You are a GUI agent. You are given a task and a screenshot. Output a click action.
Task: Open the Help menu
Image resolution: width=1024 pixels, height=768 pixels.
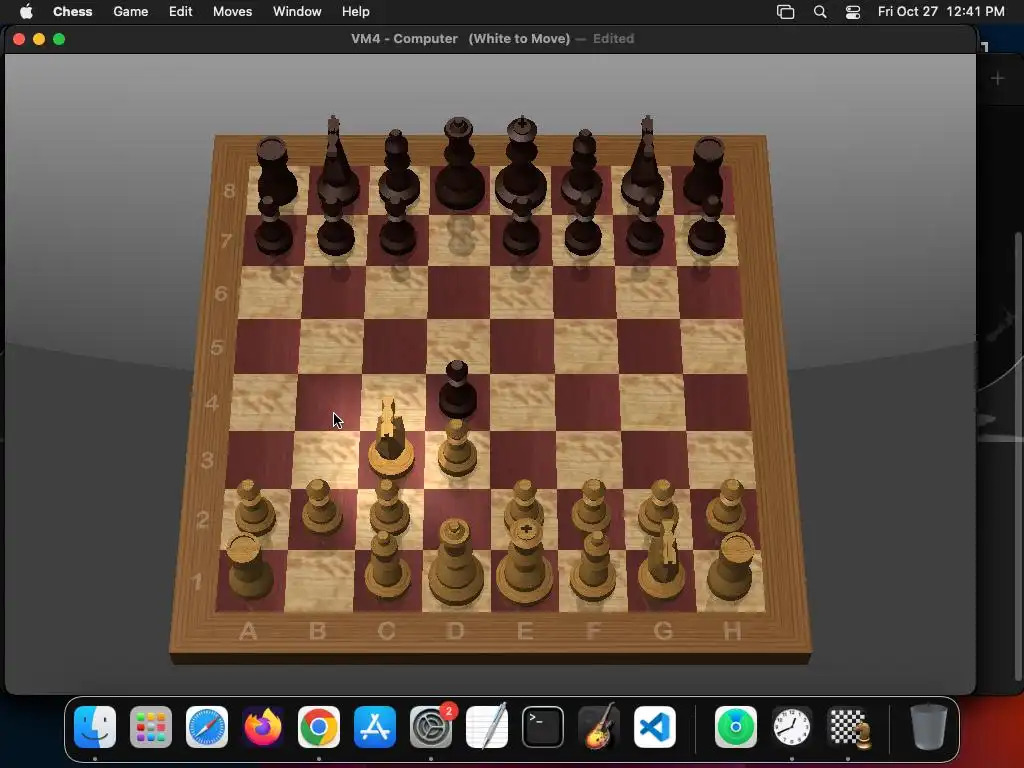click(x=355, y=11)
